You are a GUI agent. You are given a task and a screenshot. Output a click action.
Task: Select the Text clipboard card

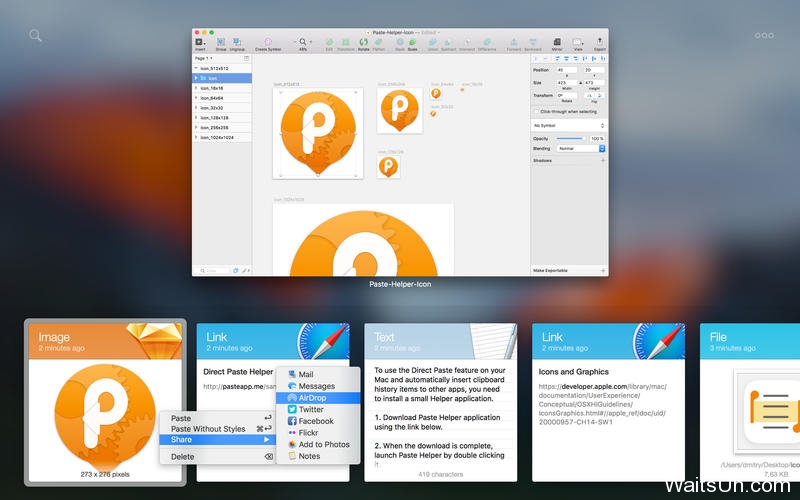click(440, 403)
